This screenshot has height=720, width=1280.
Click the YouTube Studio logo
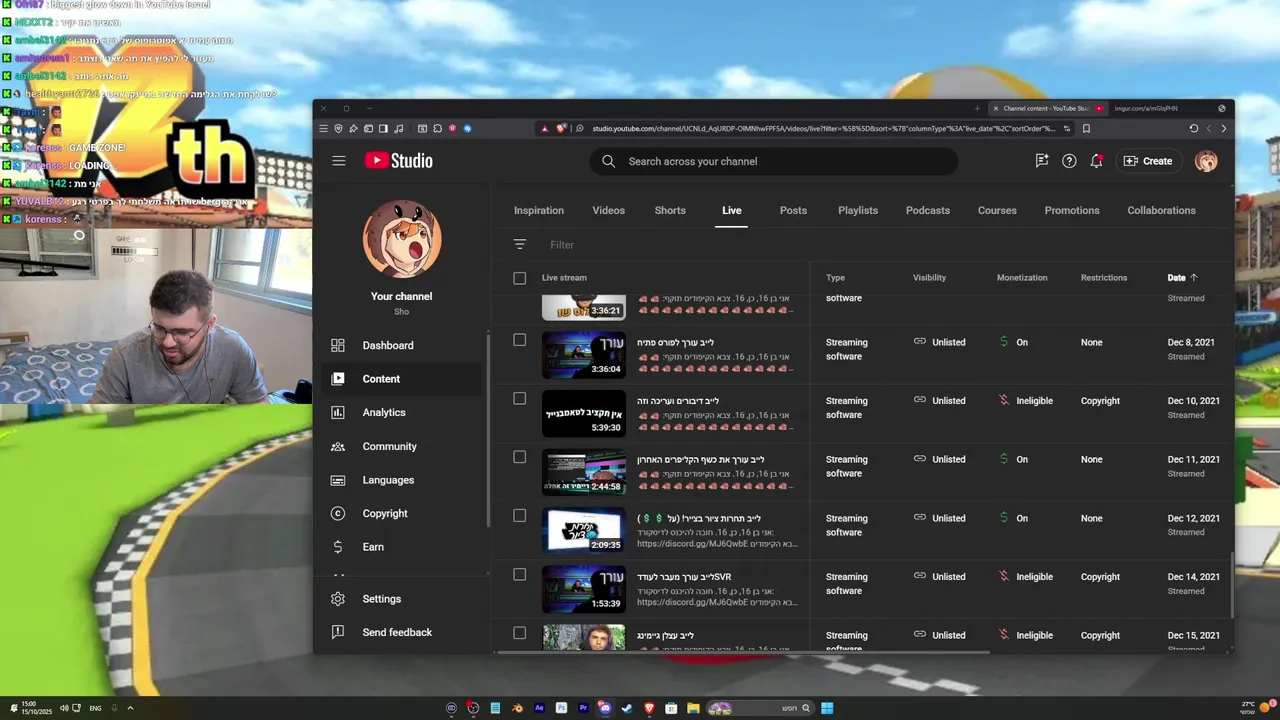click(398, 161)
